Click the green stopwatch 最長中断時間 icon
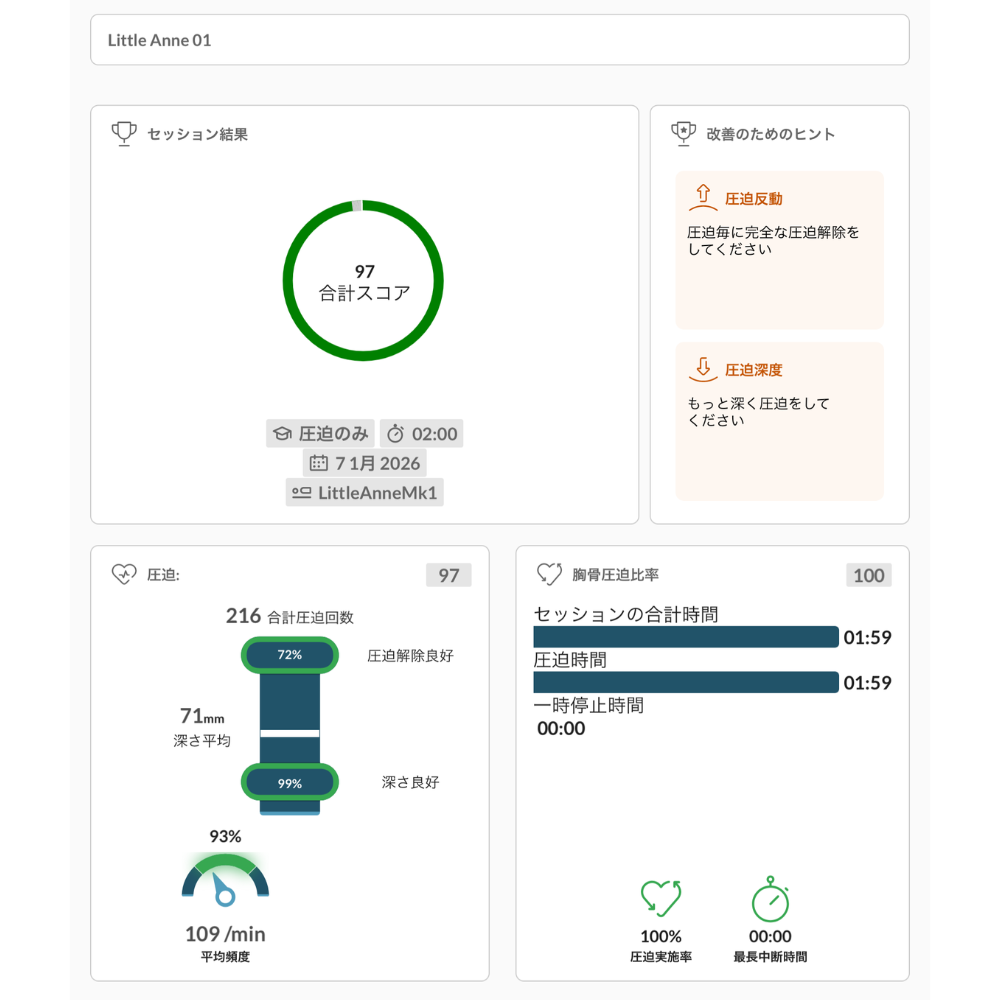1000x1000 pixels. pyautogui.click(x=770, y=899)
